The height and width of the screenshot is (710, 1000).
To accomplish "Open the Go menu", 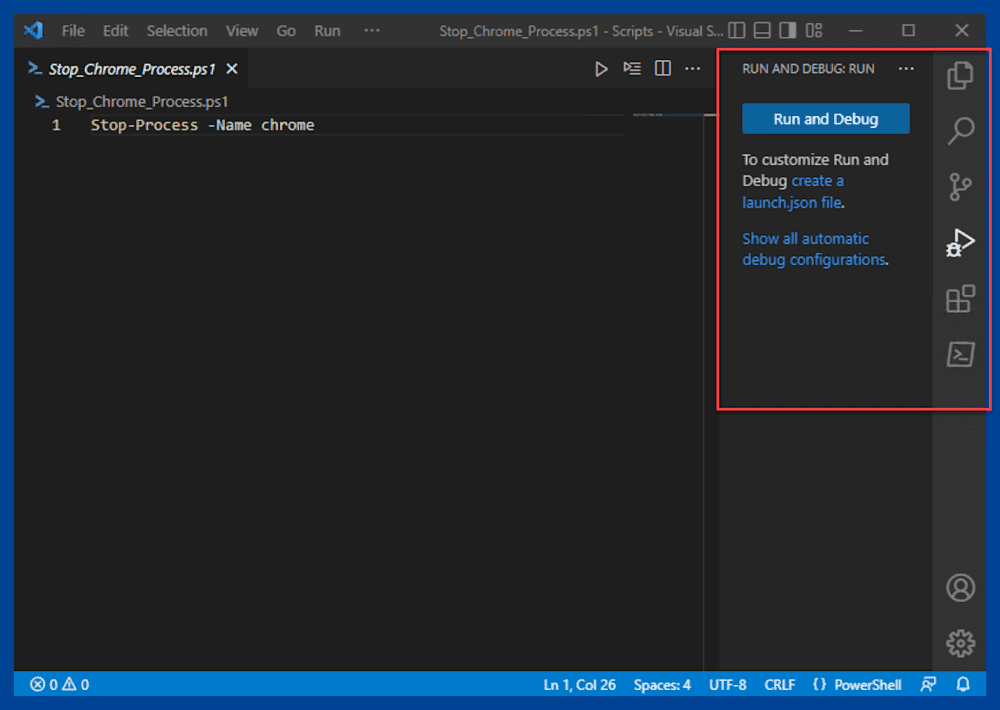I will click(x=286, y=31).
